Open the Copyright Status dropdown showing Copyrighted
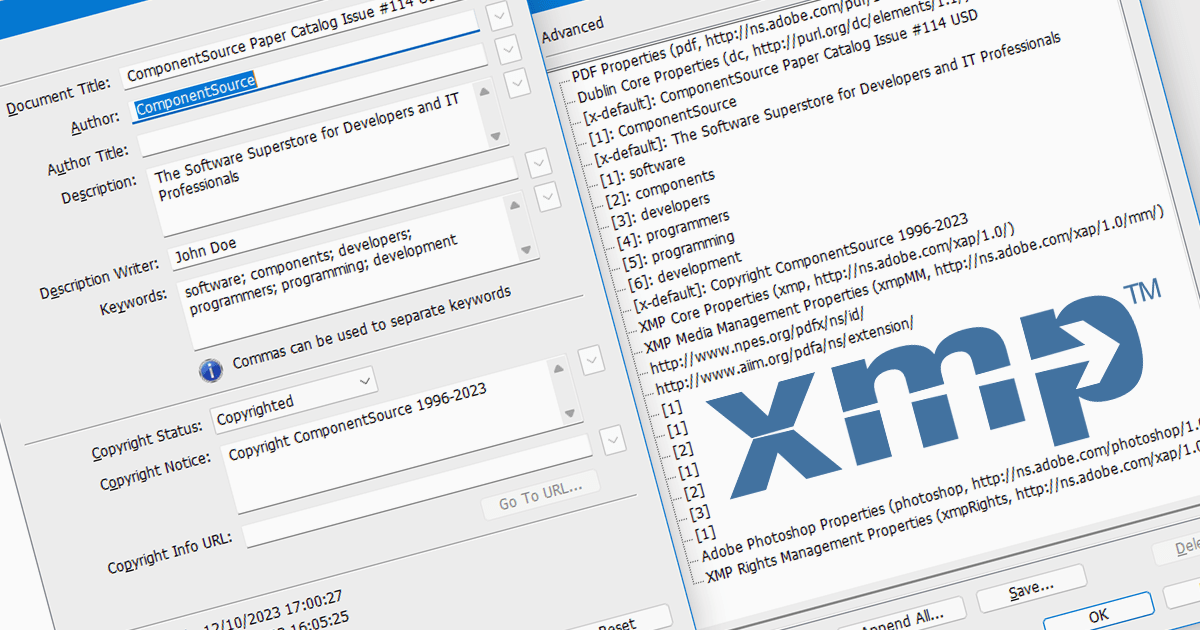The image size is (1200, 630). (x=293, y=398)
